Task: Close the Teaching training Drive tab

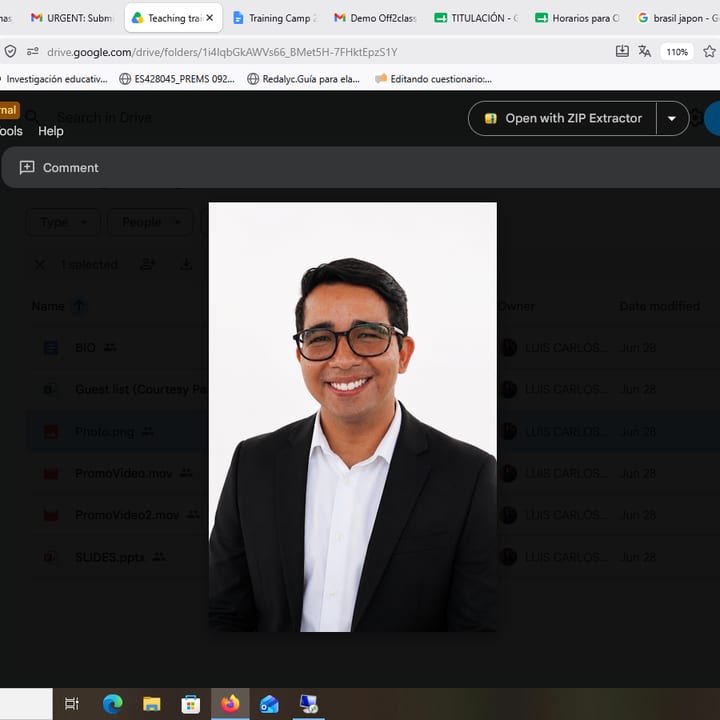Action: (210, 18)
